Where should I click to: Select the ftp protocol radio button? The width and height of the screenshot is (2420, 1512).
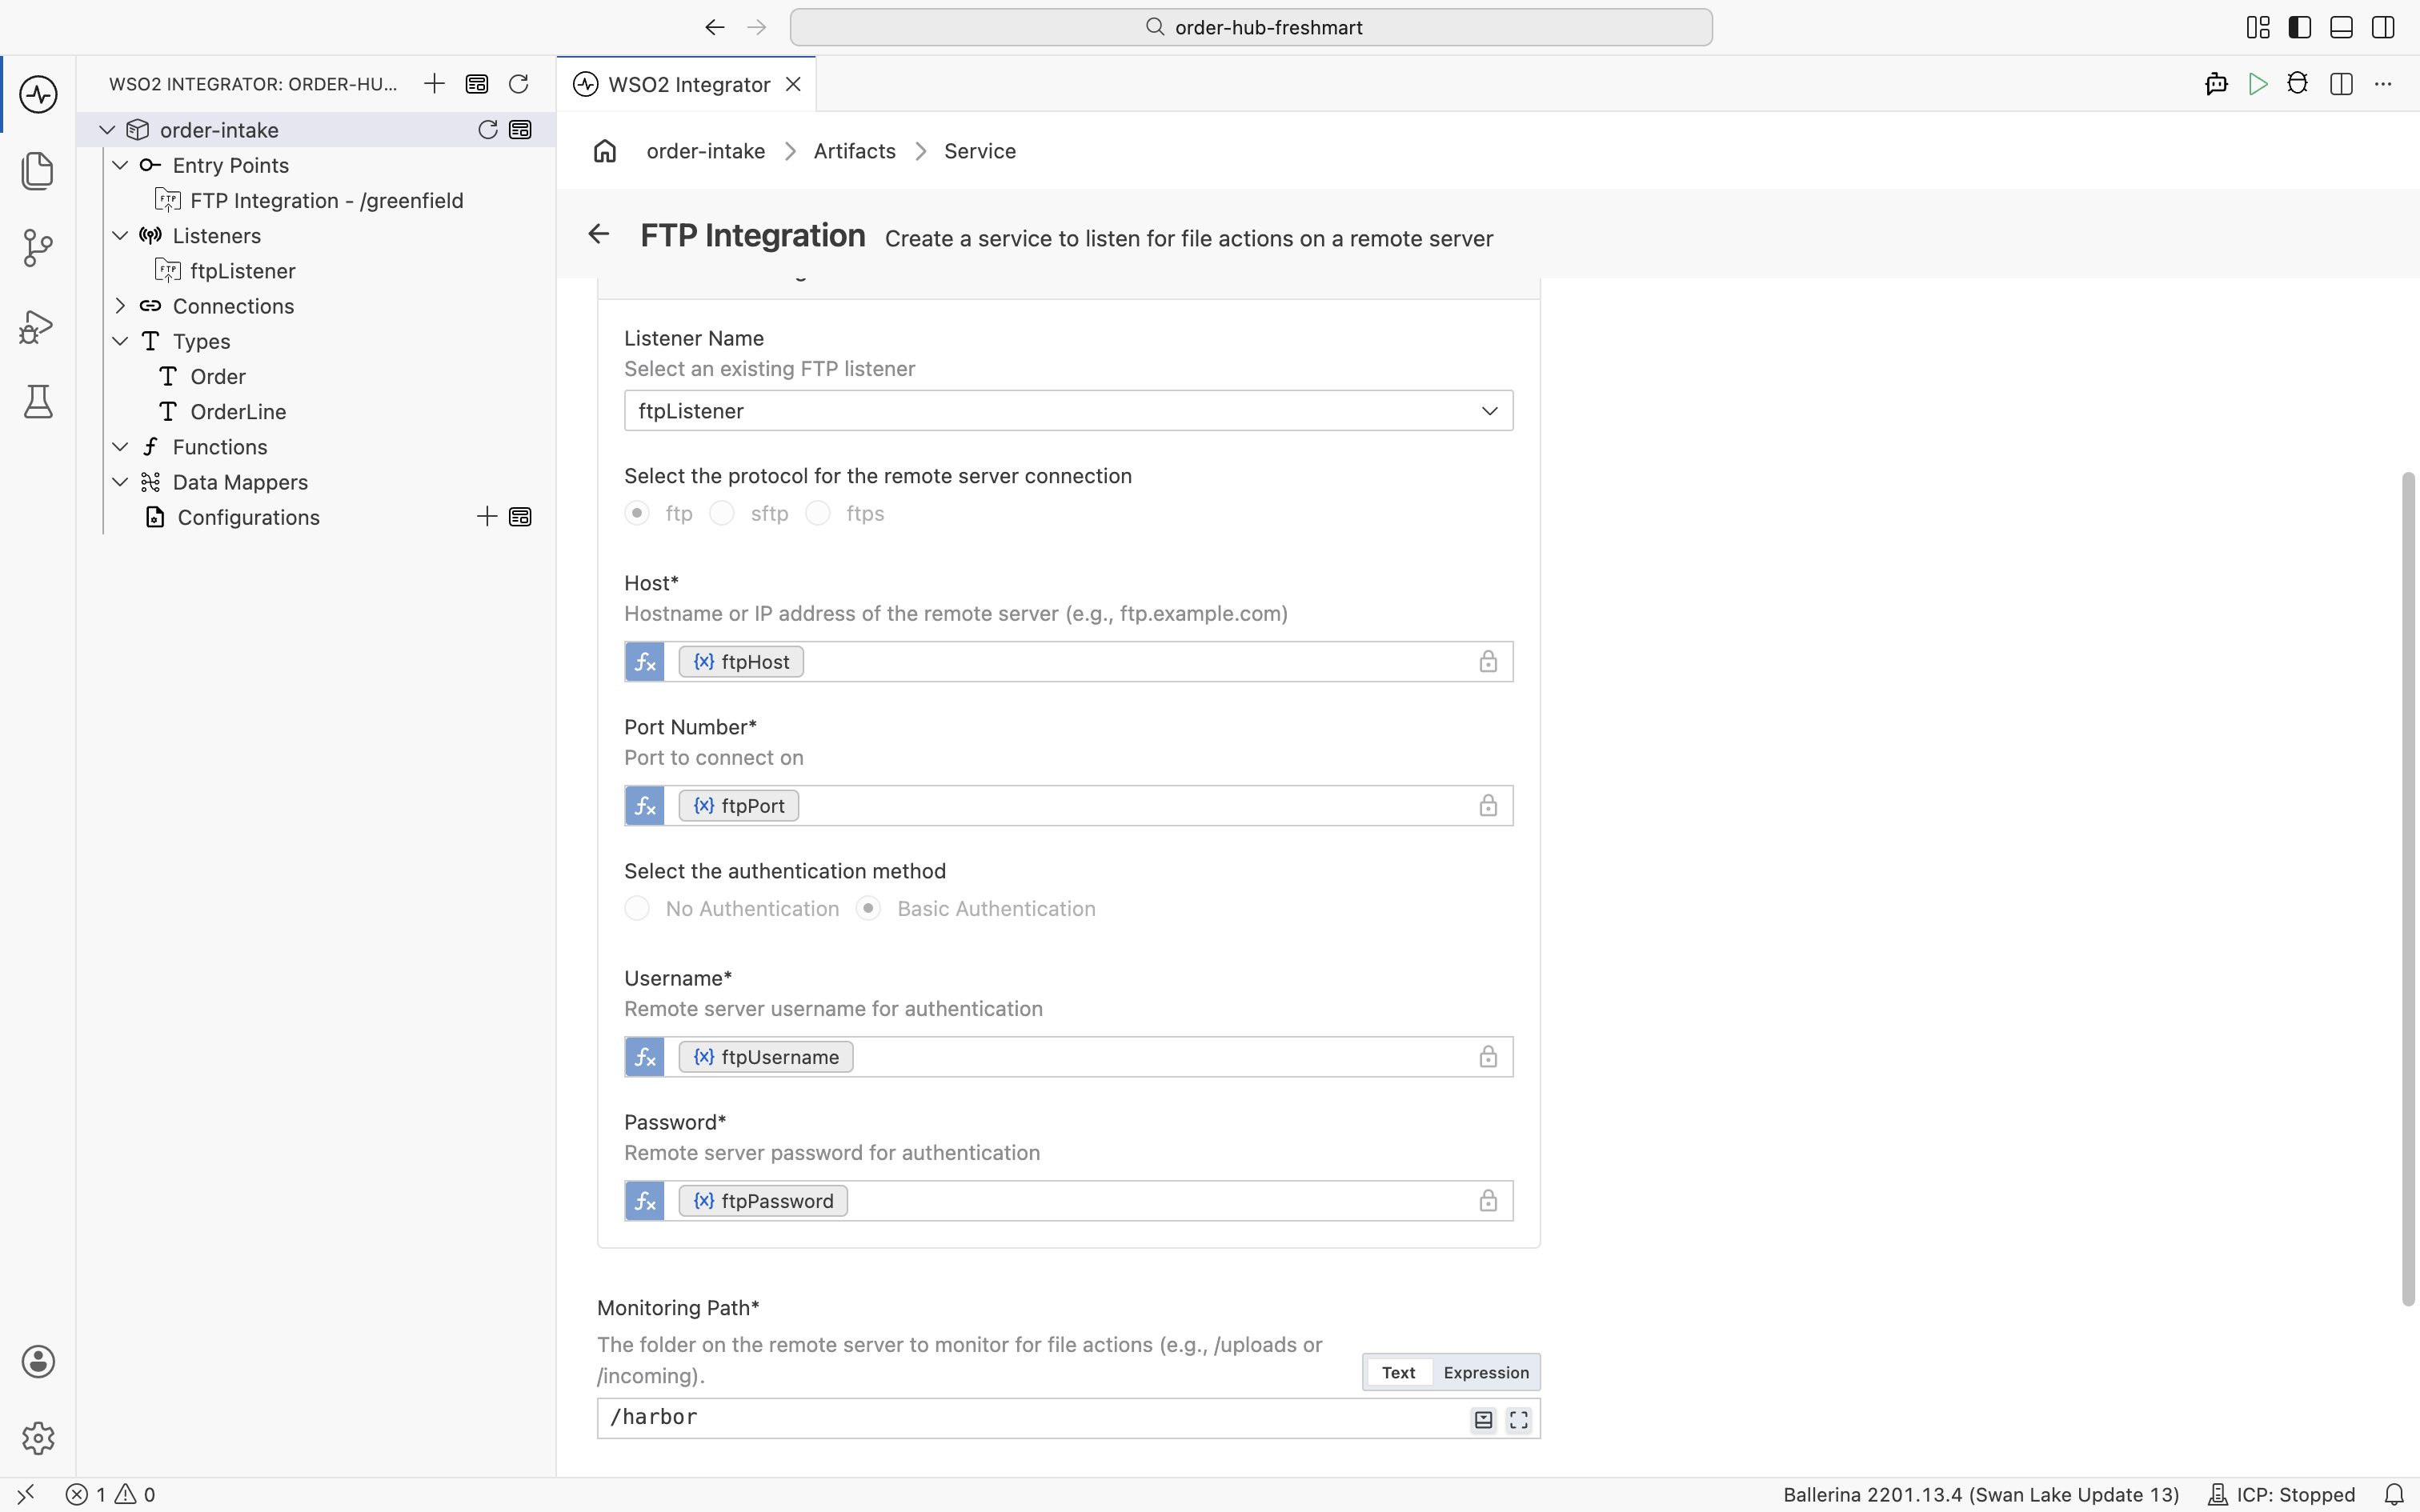point(637,513)
